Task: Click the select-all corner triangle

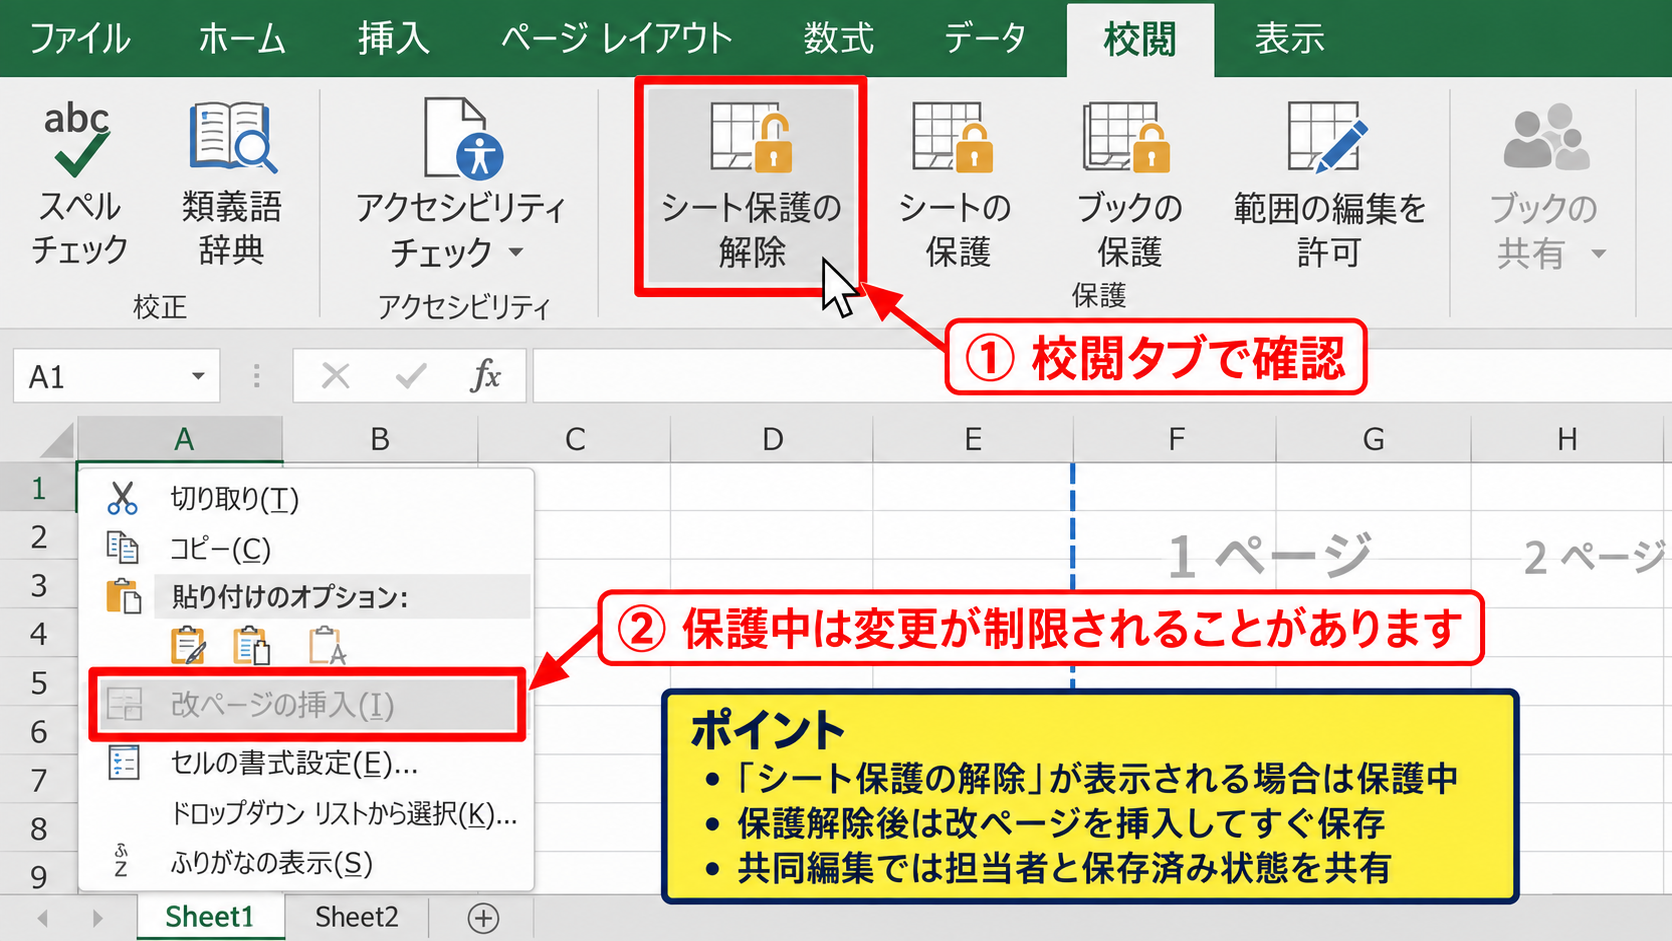Action: coord(55,440)
